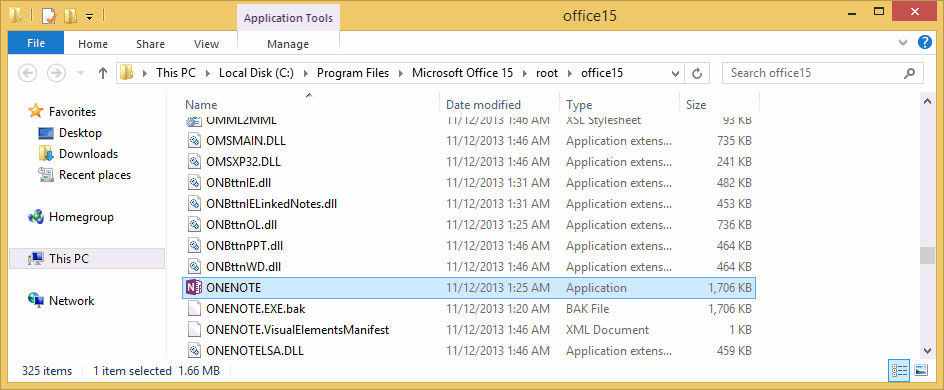Click the OMSXP32.DLL file icon

[x=193, y=162]
